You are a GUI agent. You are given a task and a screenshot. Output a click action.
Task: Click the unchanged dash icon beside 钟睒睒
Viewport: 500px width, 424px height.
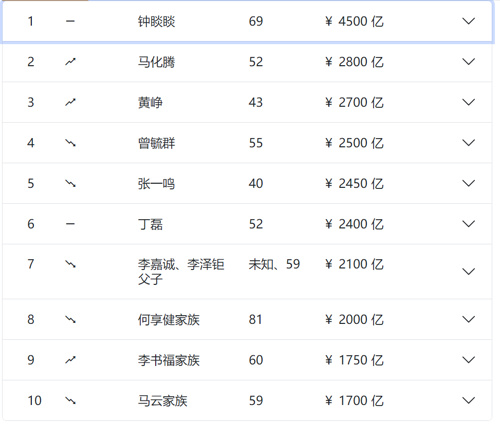70,21
